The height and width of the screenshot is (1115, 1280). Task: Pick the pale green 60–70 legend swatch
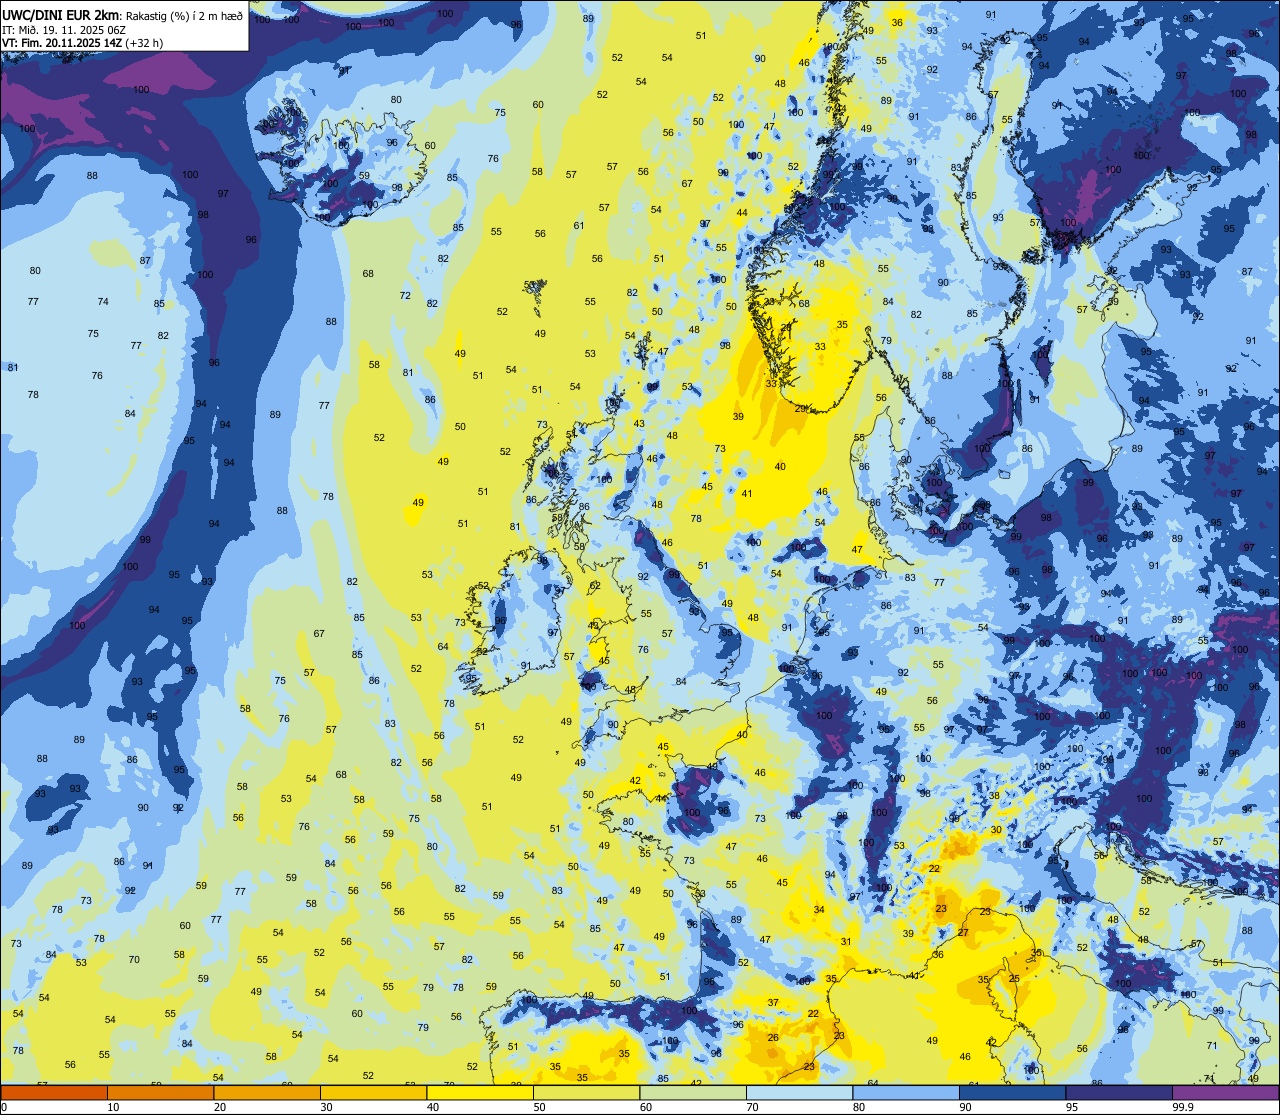click(693, 1092)
